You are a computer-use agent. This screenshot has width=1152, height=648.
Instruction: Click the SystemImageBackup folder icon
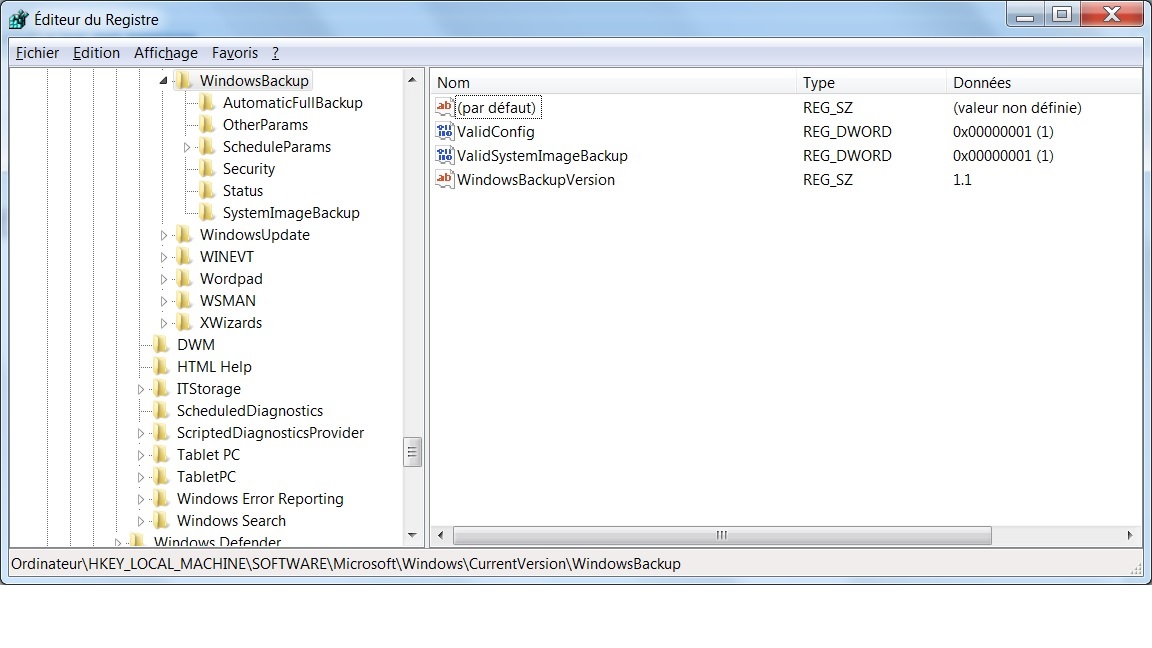click(x=207, y=212)
